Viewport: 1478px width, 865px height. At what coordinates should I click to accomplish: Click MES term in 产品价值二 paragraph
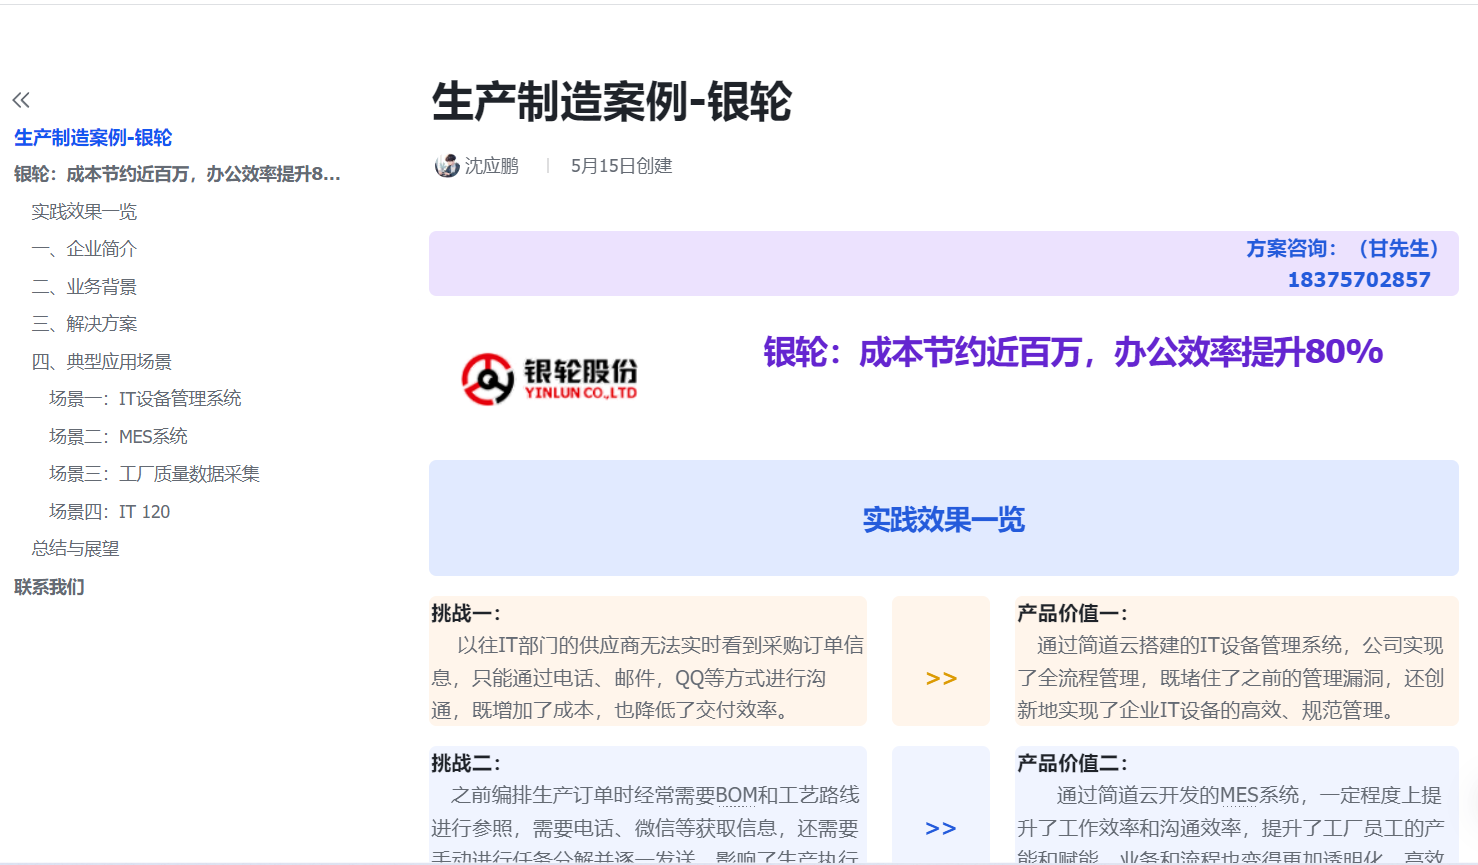pyautogui.click(x=1239, y=796)
